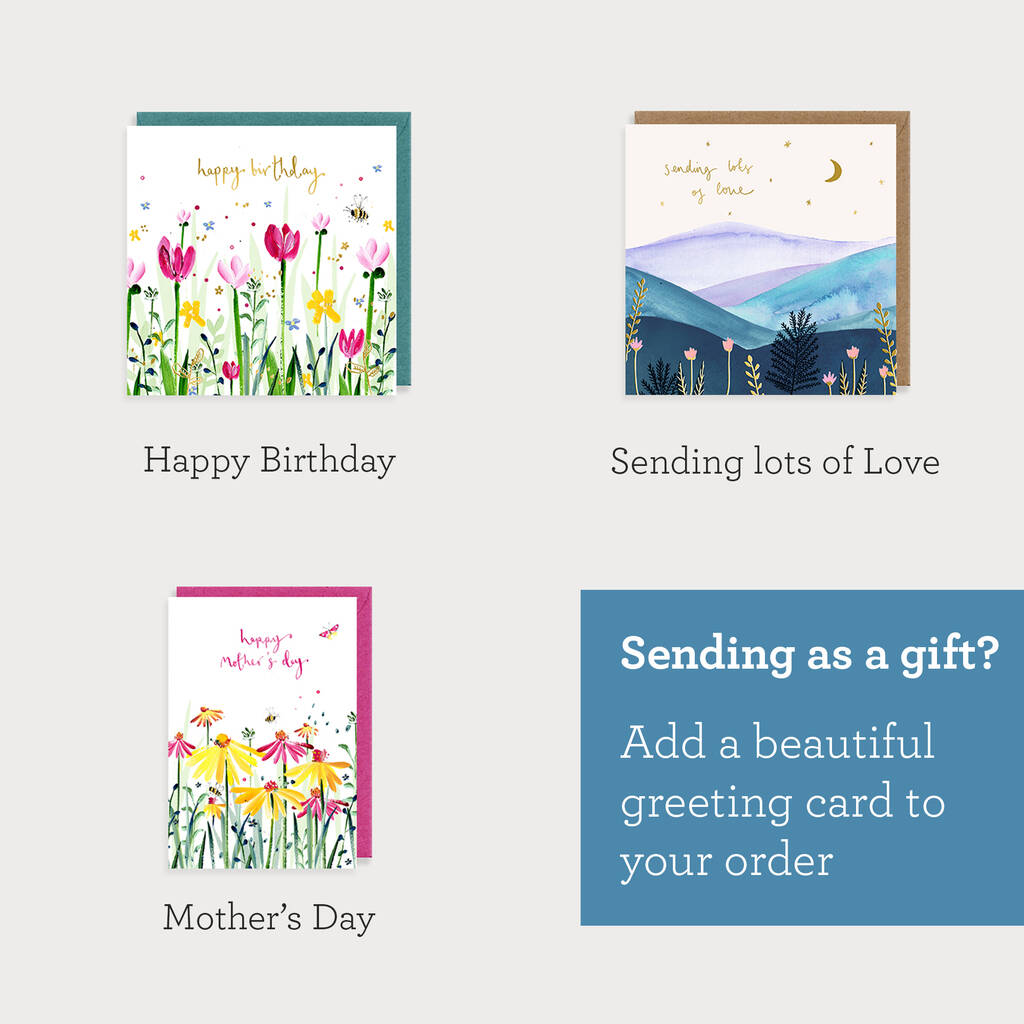This screenshot has height=1024, width=1024.
Task: Click the bumblebee on the birthday card
Action: tap(357, 210)
